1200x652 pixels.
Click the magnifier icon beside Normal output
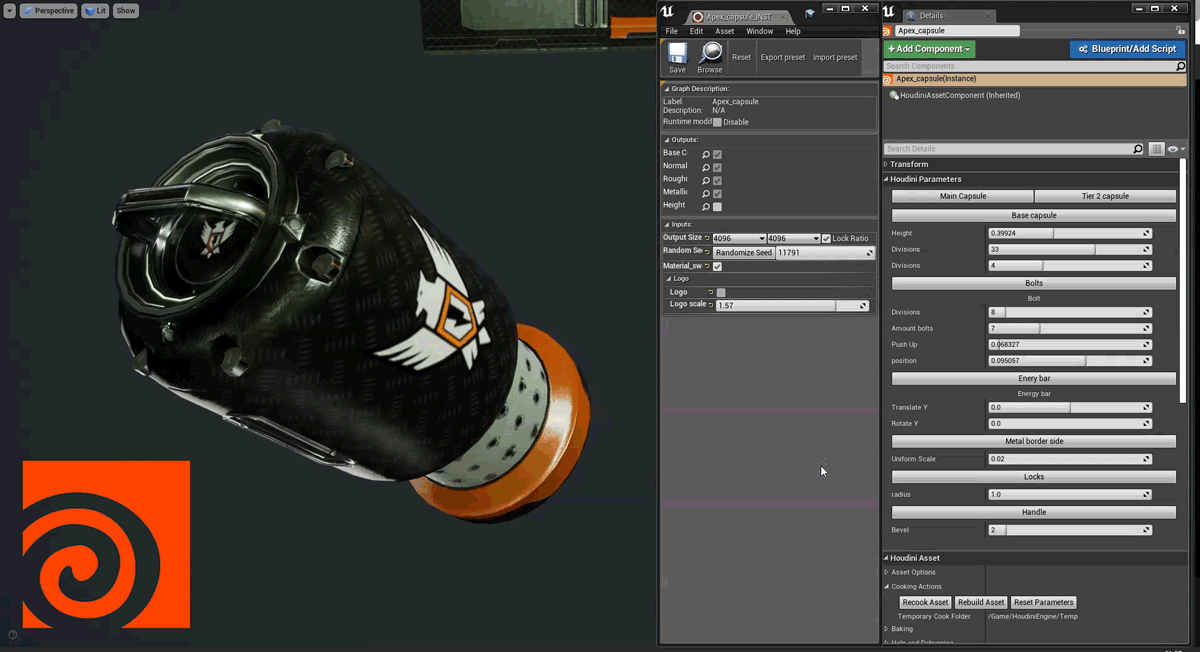tap(705, 168)
